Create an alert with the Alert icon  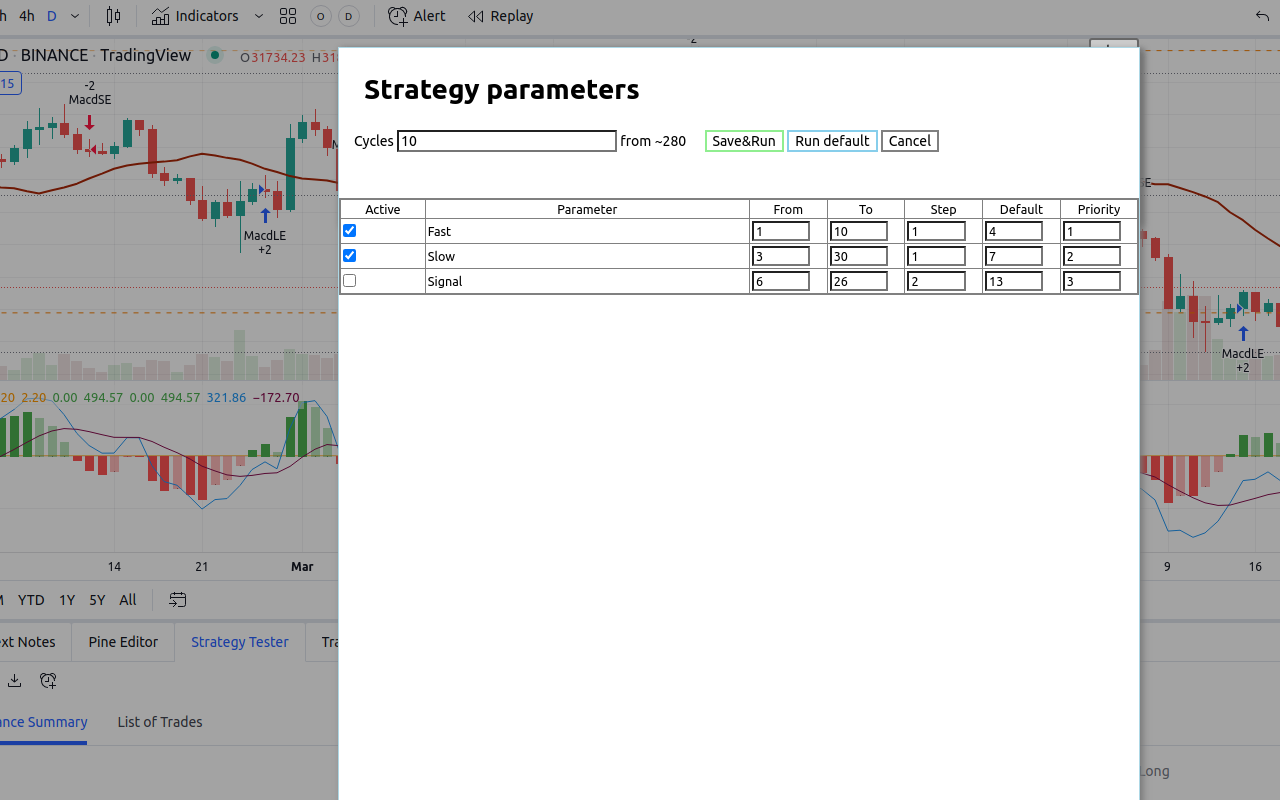pos(416,15)
